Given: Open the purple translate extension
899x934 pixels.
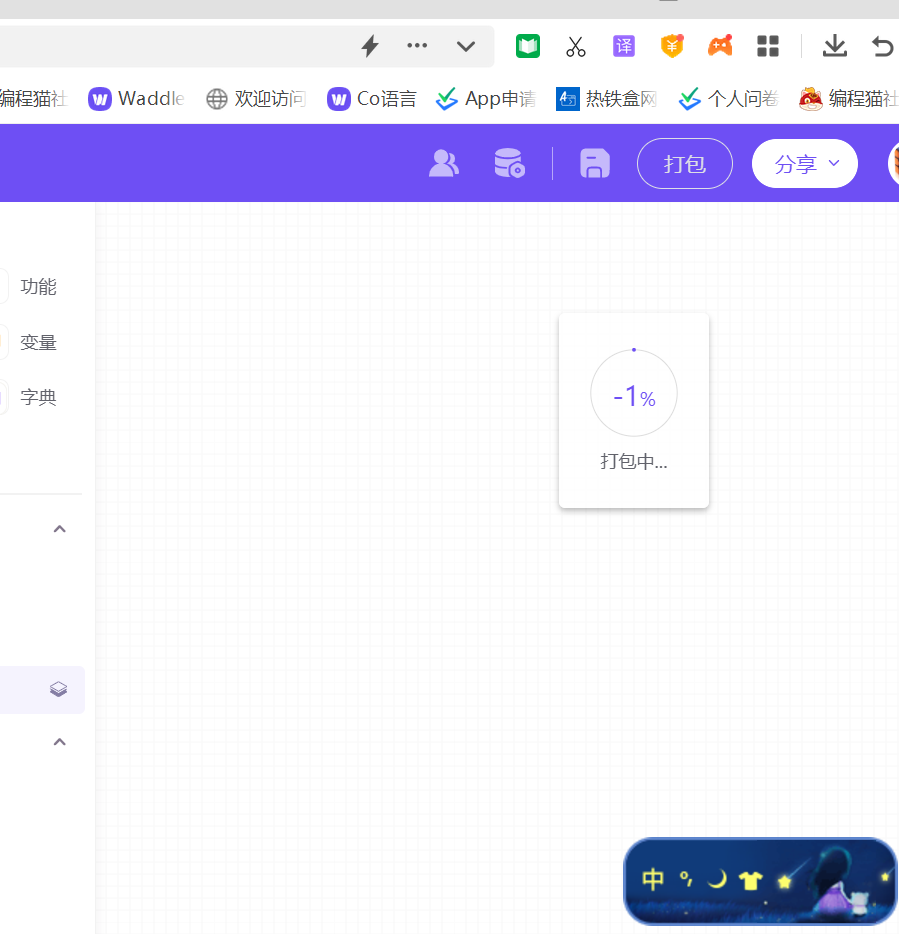Looking at the screenshot, I should [x=624, y=46].
